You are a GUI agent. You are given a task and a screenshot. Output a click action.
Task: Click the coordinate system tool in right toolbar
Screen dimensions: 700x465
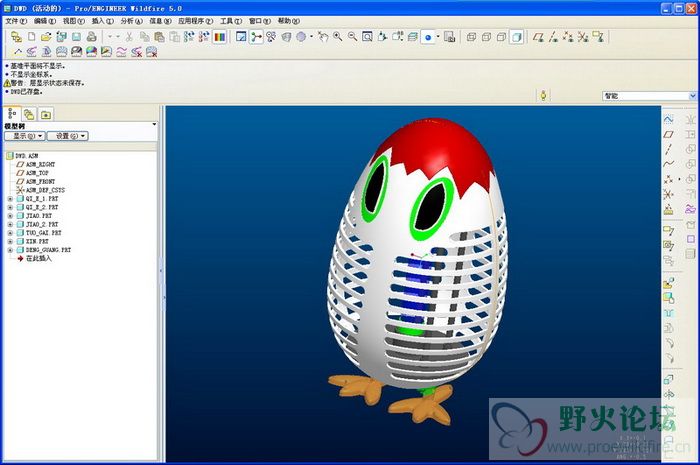point(668,194)
